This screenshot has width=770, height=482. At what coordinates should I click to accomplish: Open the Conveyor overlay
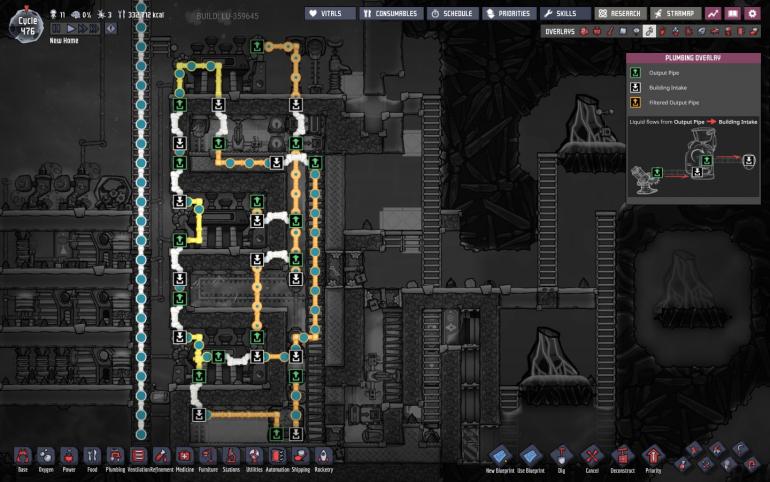tap(753, 31)
